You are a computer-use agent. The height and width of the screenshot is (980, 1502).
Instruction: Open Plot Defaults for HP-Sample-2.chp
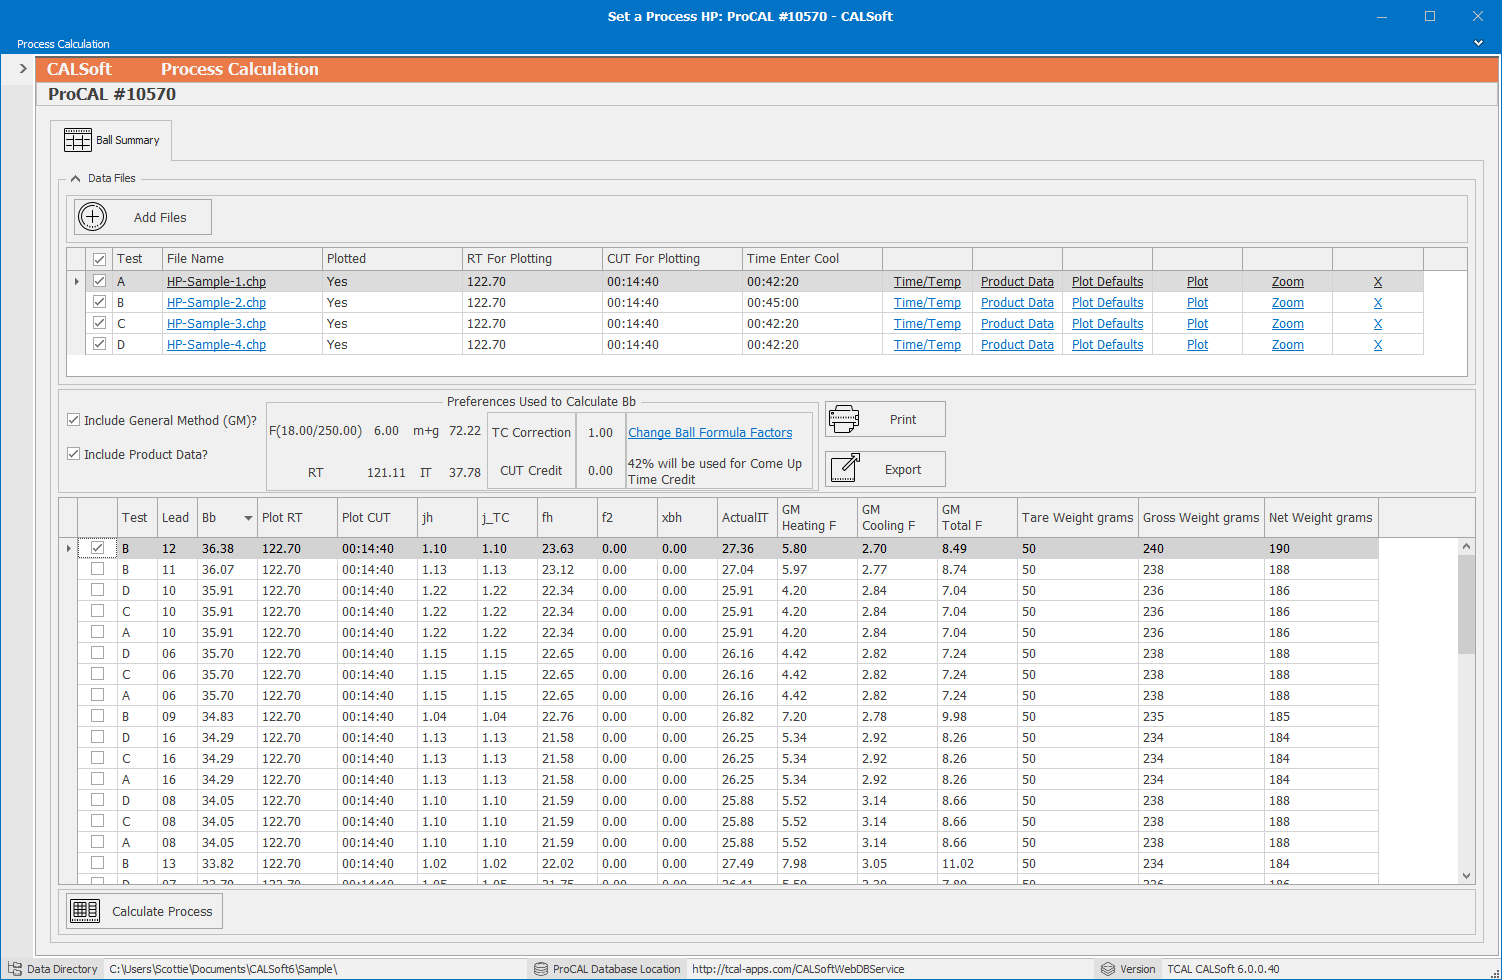(x=1107, y=303)
